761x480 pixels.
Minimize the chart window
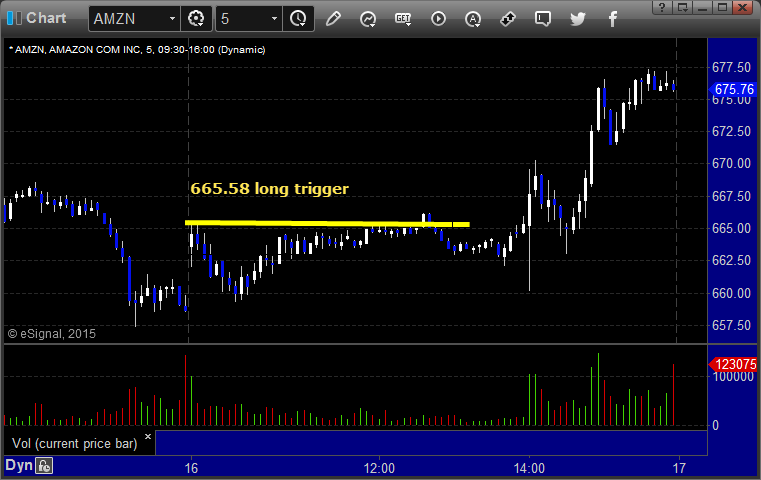[702, 7]
